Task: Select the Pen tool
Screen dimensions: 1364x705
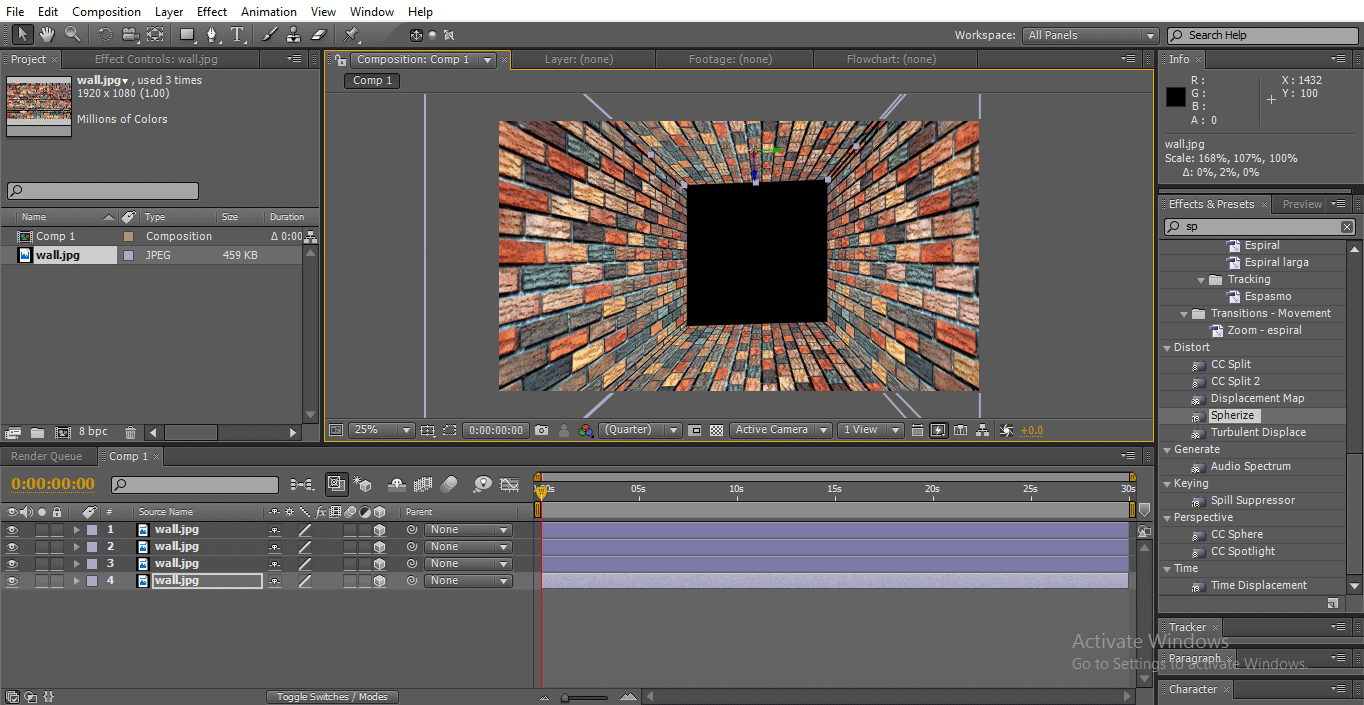Action: click(212, 35)
